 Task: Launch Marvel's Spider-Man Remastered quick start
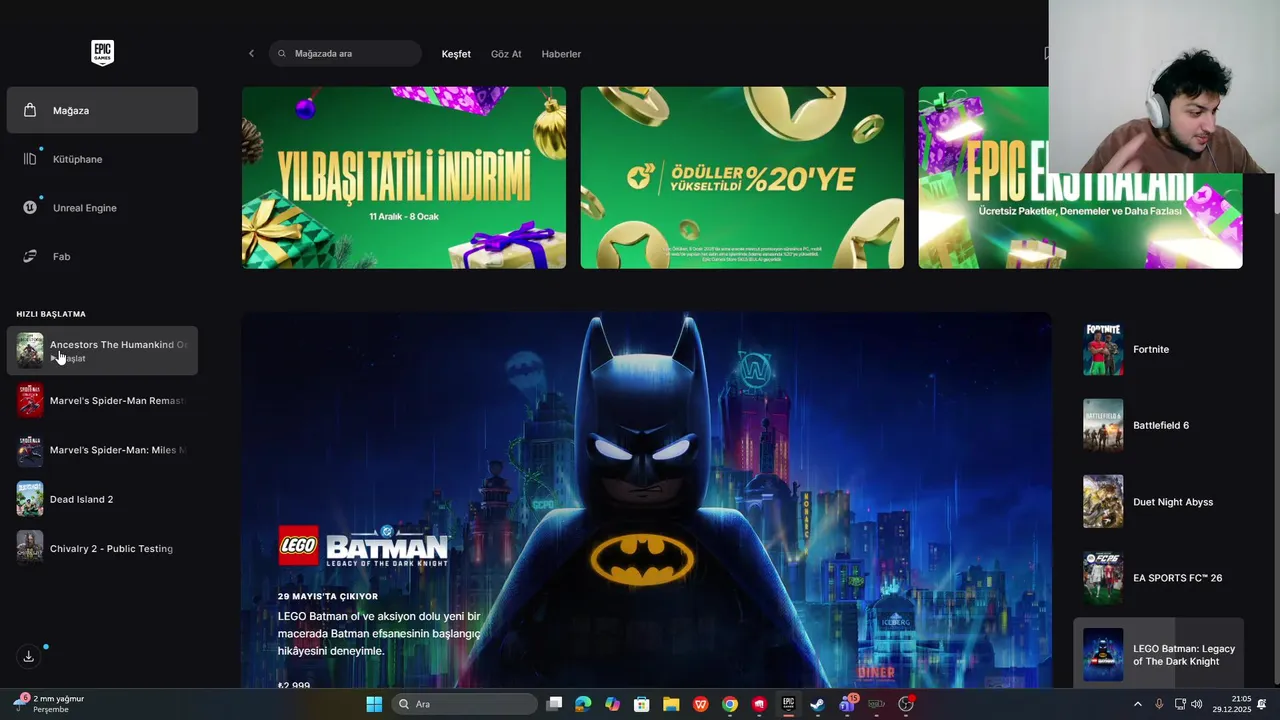pyautogui.click(x=102, y=400)
